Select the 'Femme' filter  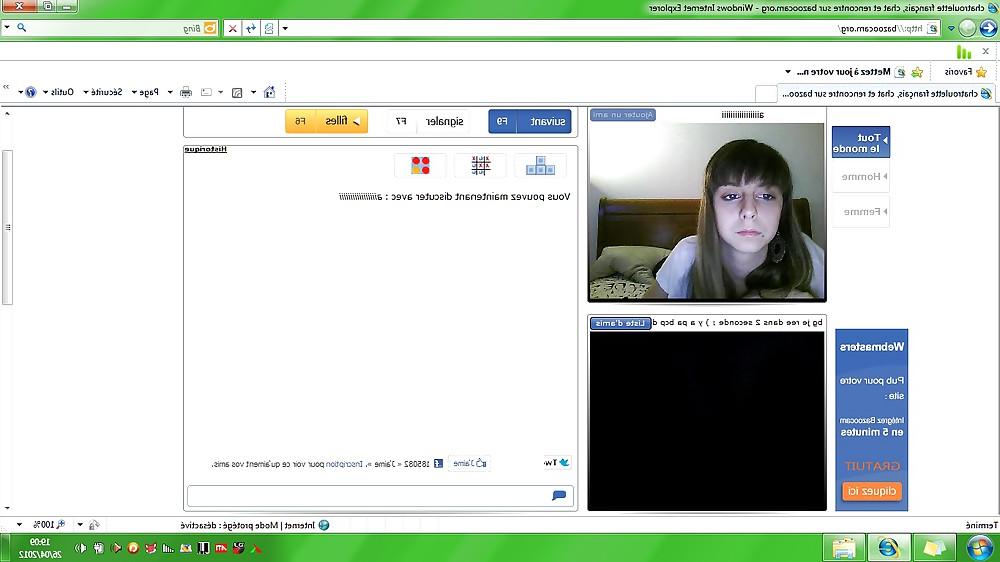860,212
